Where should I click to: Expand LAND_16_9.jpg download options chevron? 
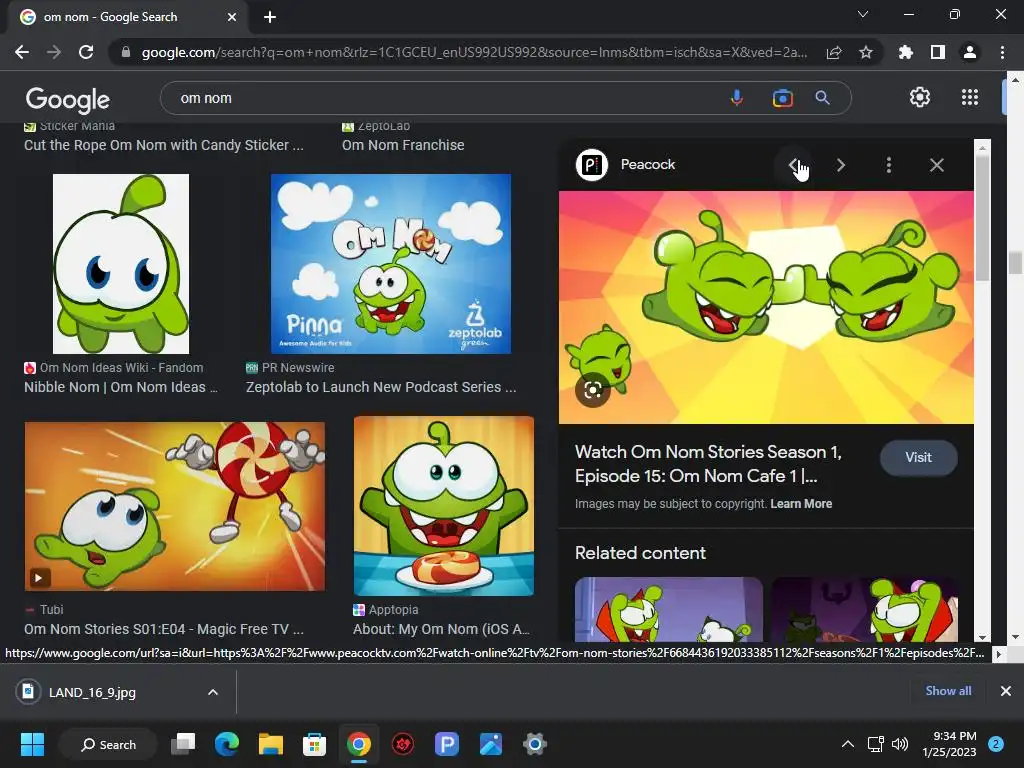click(x=213, y=692)
